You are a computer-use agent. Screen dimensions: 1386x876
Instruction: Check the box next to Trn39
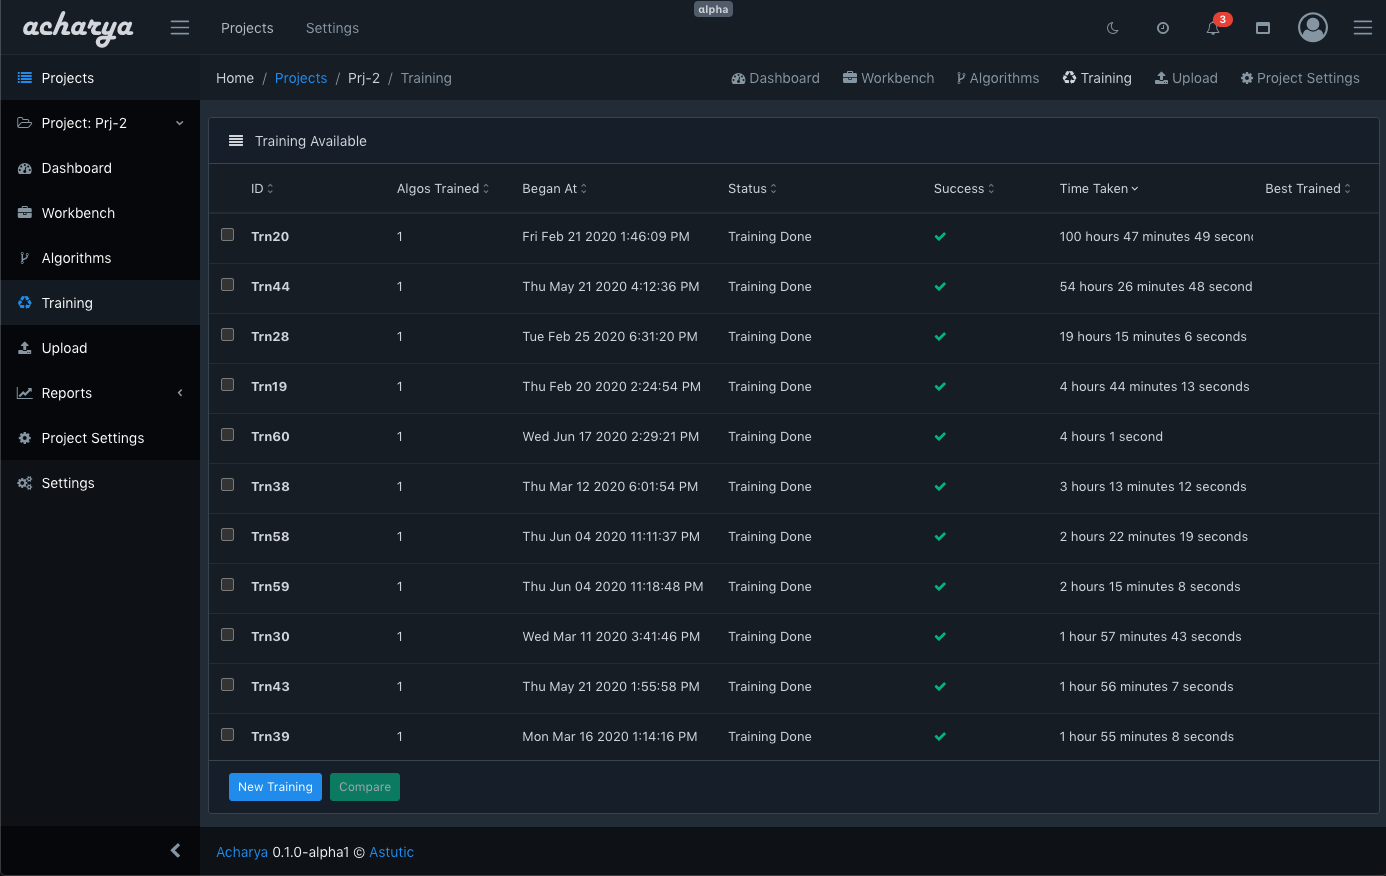[x=228, y=735]
